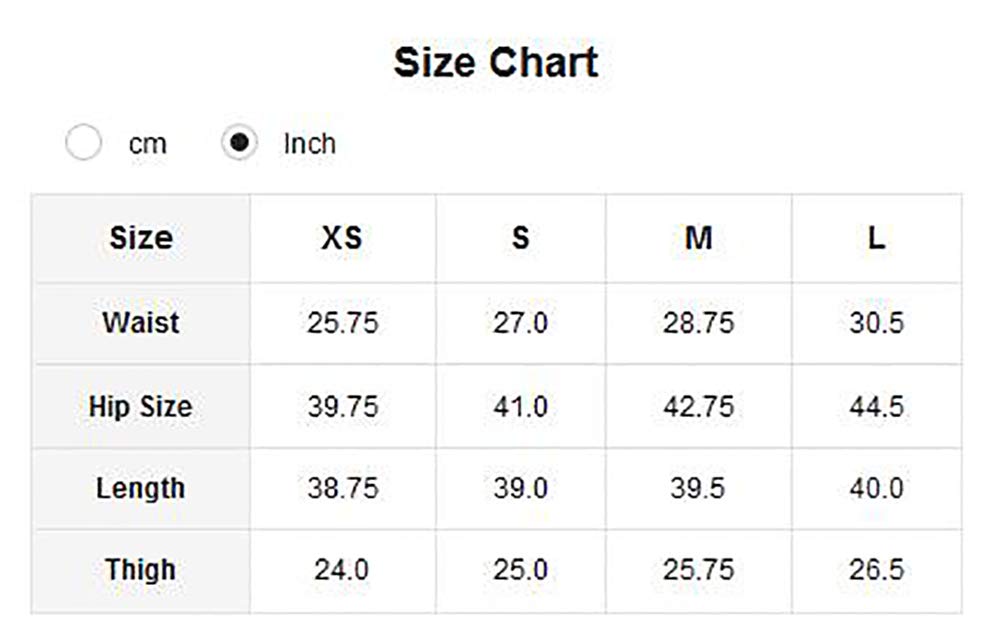Image resolution: width=1000 pixels, height=626 pixels.
Task: Click the Inch label text
Action: [x=309, y=144]
